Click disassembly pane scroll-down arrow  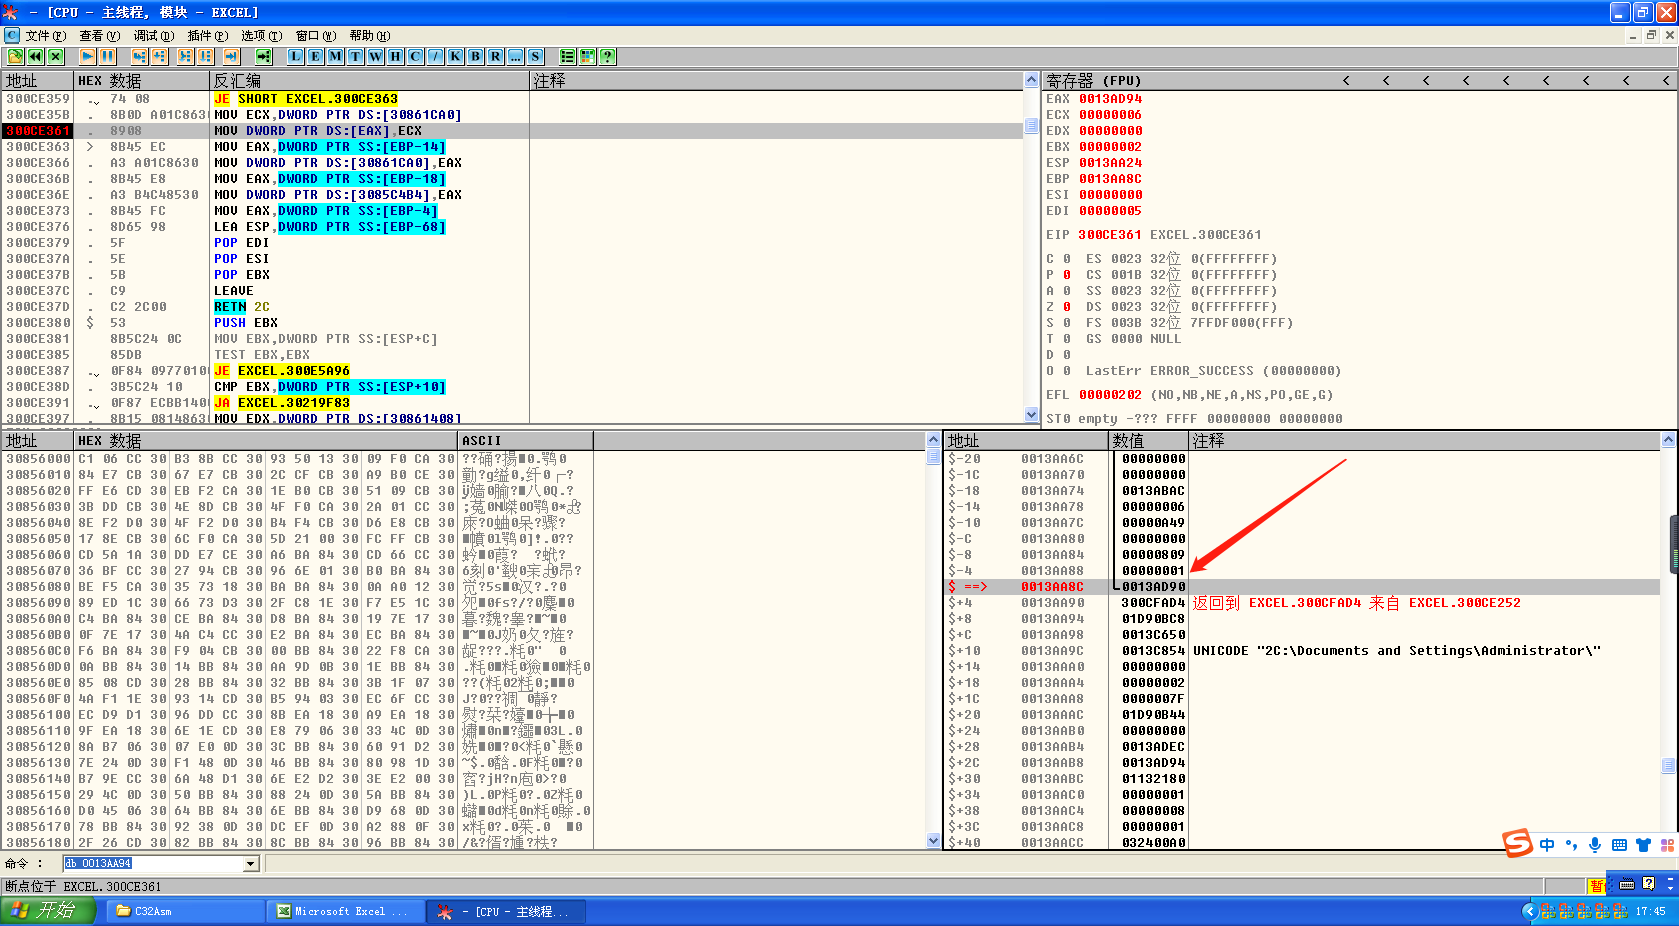tap(1031, 415)
